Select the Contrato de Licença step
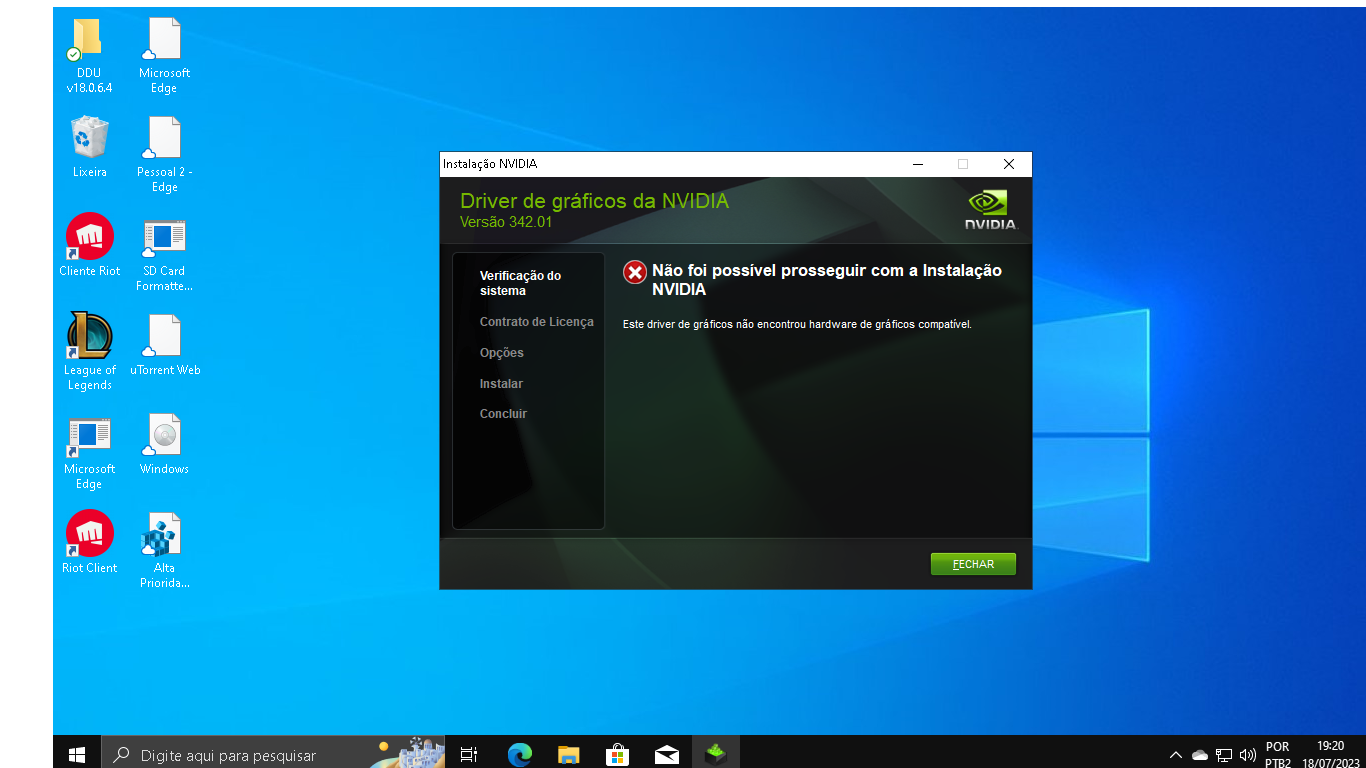 pos(536,322)
